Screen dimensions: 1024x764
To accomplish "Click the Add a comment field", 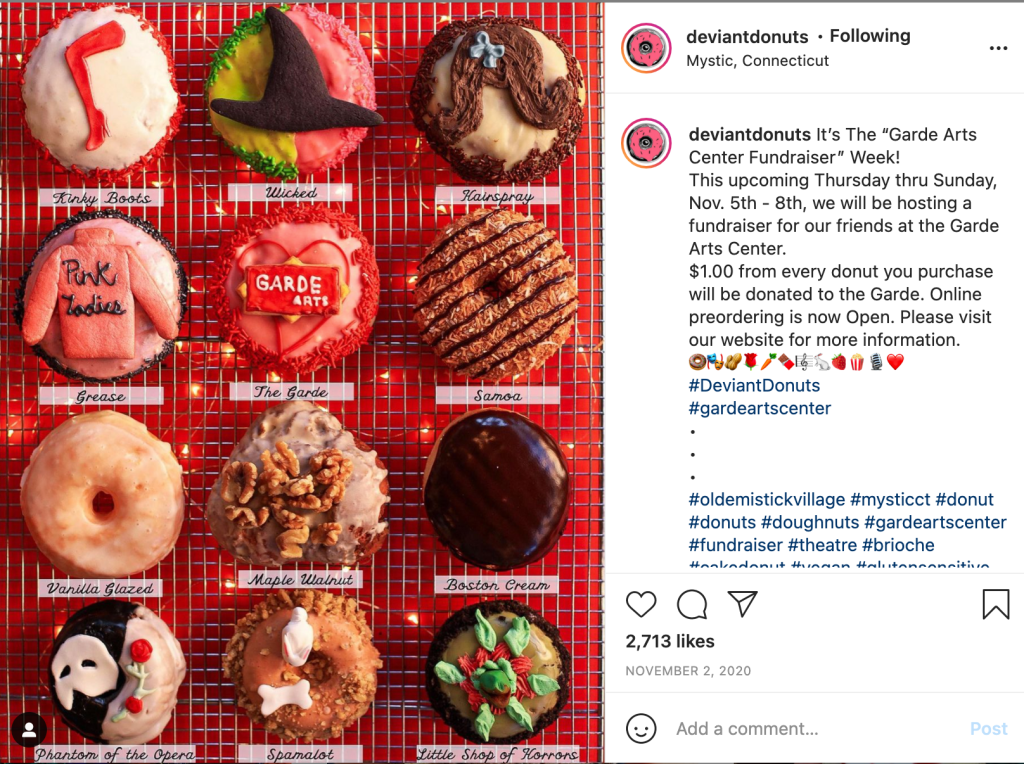I will pyautogui.click(x=816, y=728).
